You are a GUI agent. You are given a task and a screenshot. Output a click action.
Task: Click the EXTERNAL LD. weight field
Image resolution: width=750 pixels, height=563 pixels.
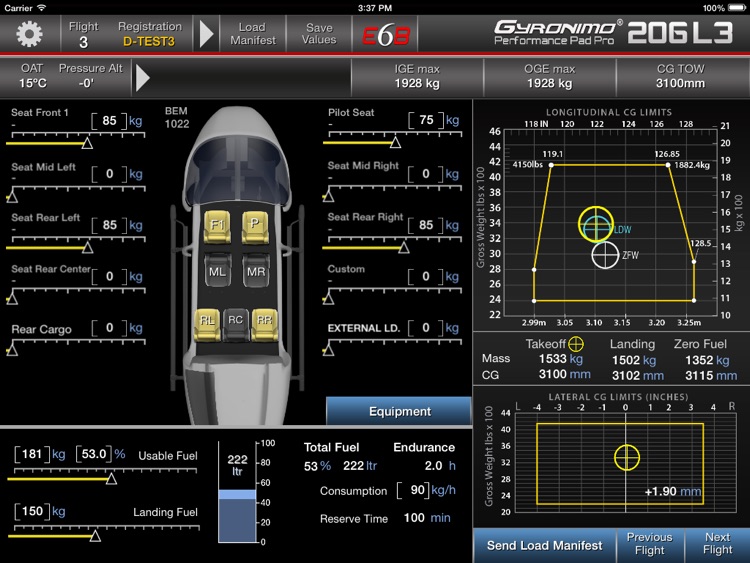tap(426, 328)
